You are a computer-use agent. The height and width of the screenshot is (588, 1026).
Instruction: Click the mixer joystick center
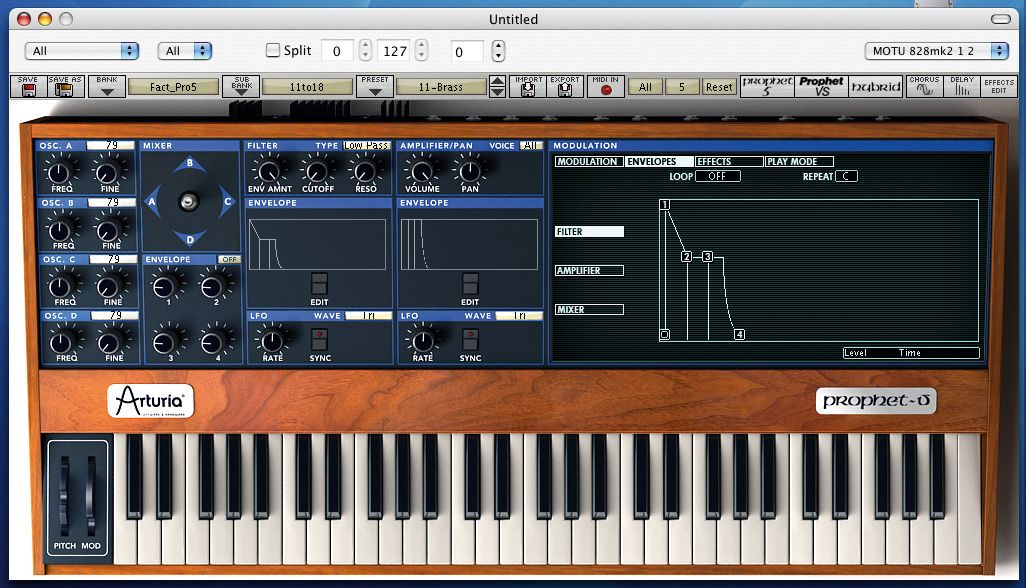[188, 201]
